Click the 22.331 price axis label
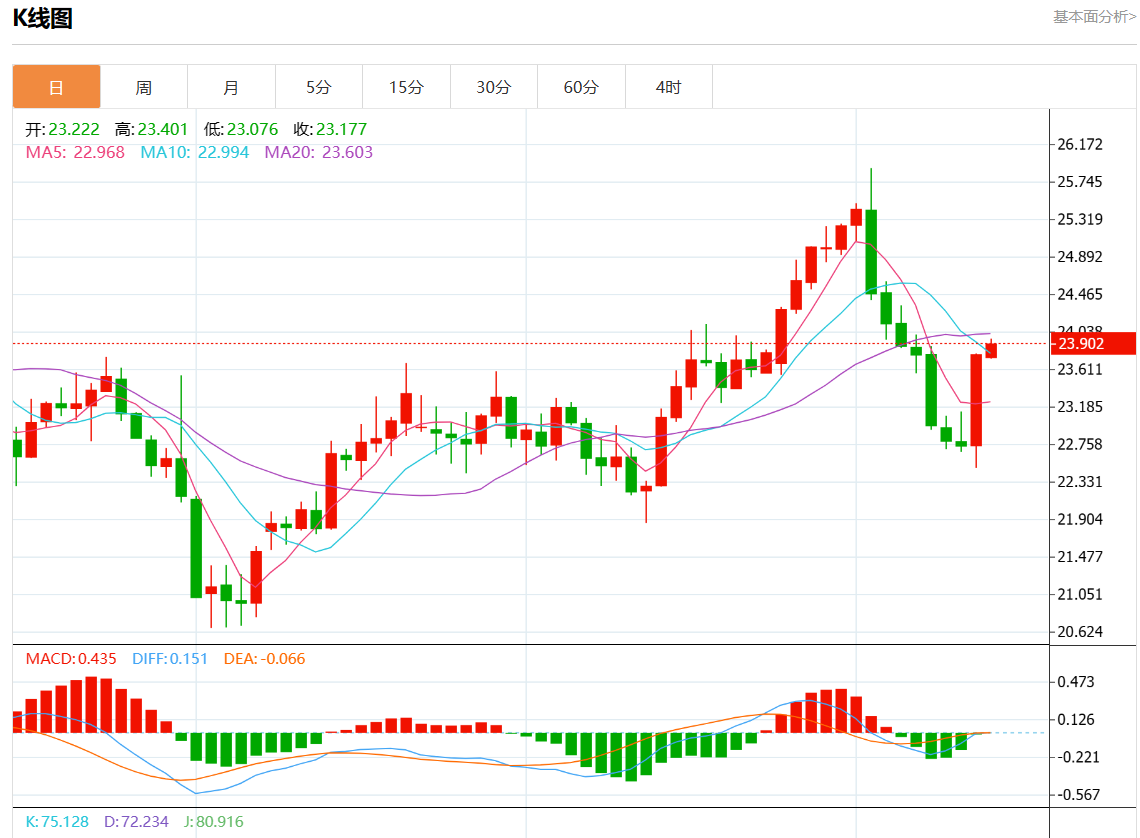Image resolution: width=1140 pixels, height=838 pixels. coord(1080,482)
